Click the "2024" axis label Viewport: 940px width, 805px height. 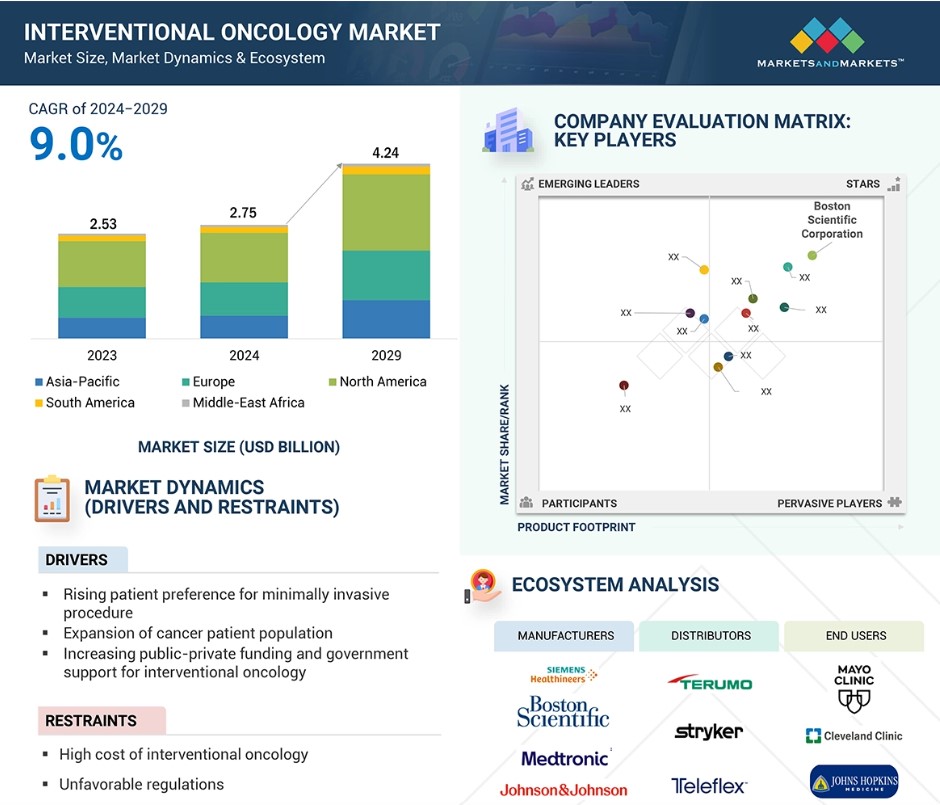(x=244, y=355)
